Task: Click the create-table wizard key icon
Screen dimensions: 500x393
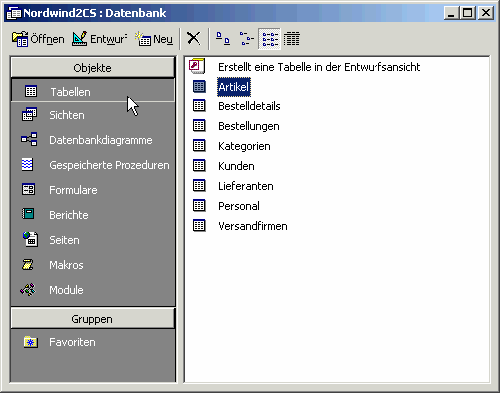Action: coord(197,66)
